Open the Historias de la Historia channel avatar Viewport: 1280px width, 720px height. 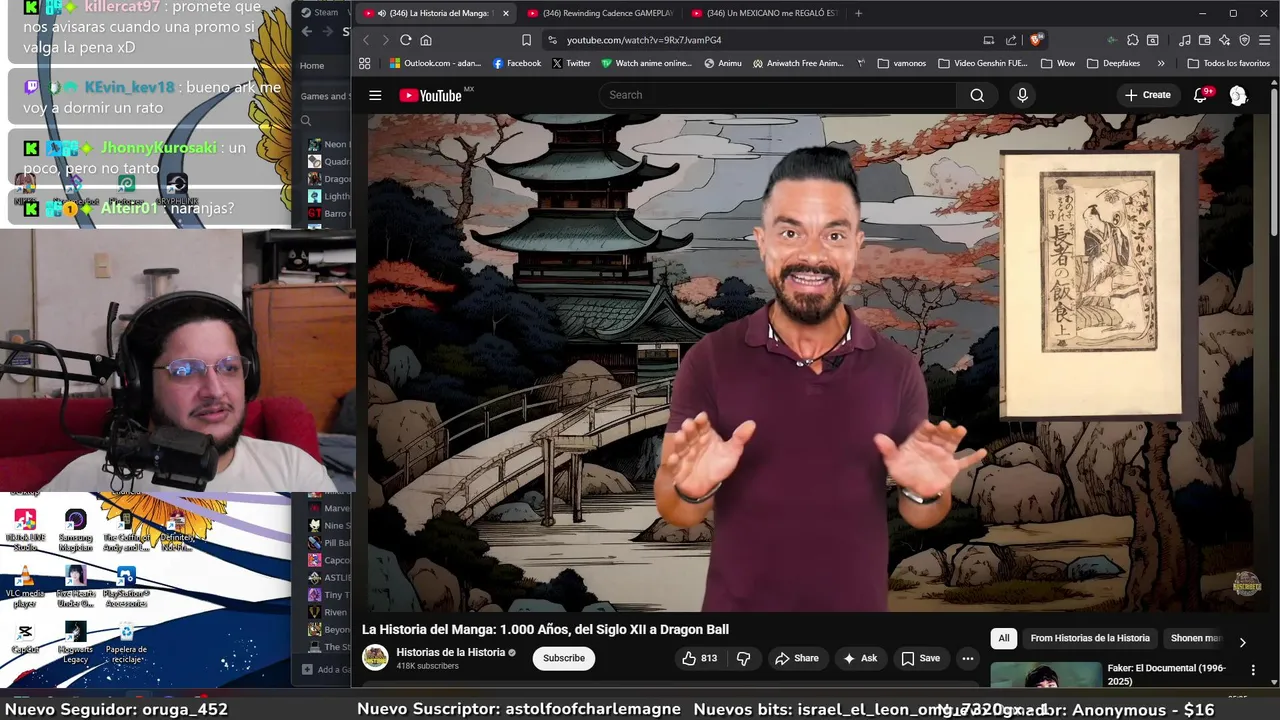point(375,657)
